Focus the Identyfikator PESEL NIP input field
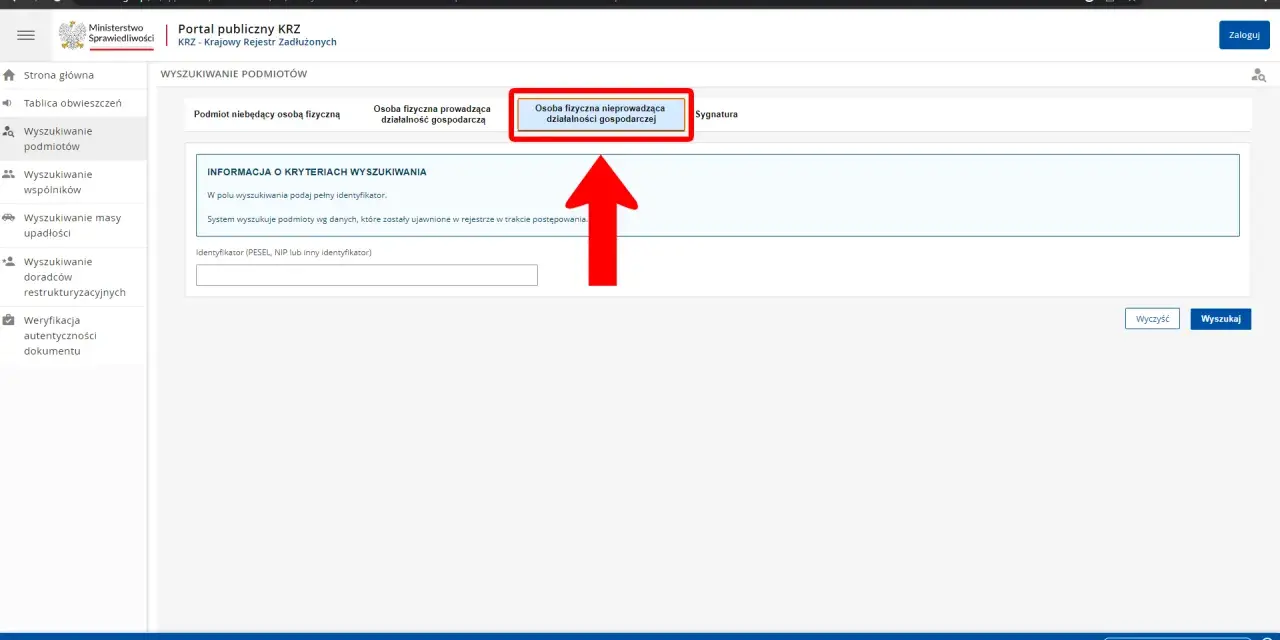This screenshot has width=1280, height=640. (x=367, y=275)
